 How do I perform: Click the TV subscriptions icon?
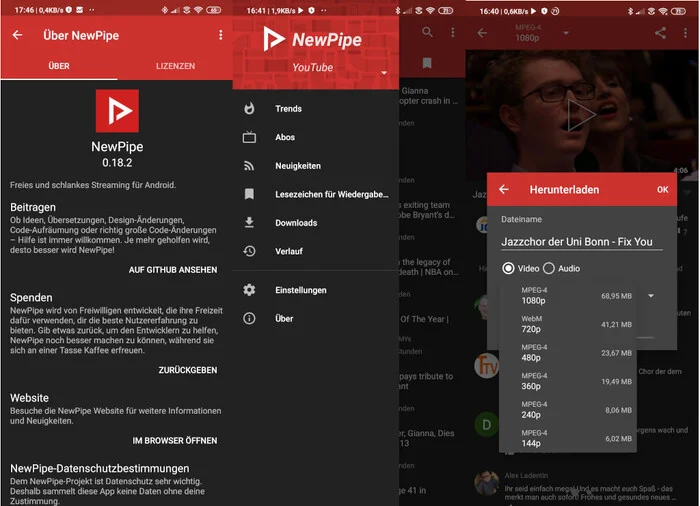(x=249, y=137)
